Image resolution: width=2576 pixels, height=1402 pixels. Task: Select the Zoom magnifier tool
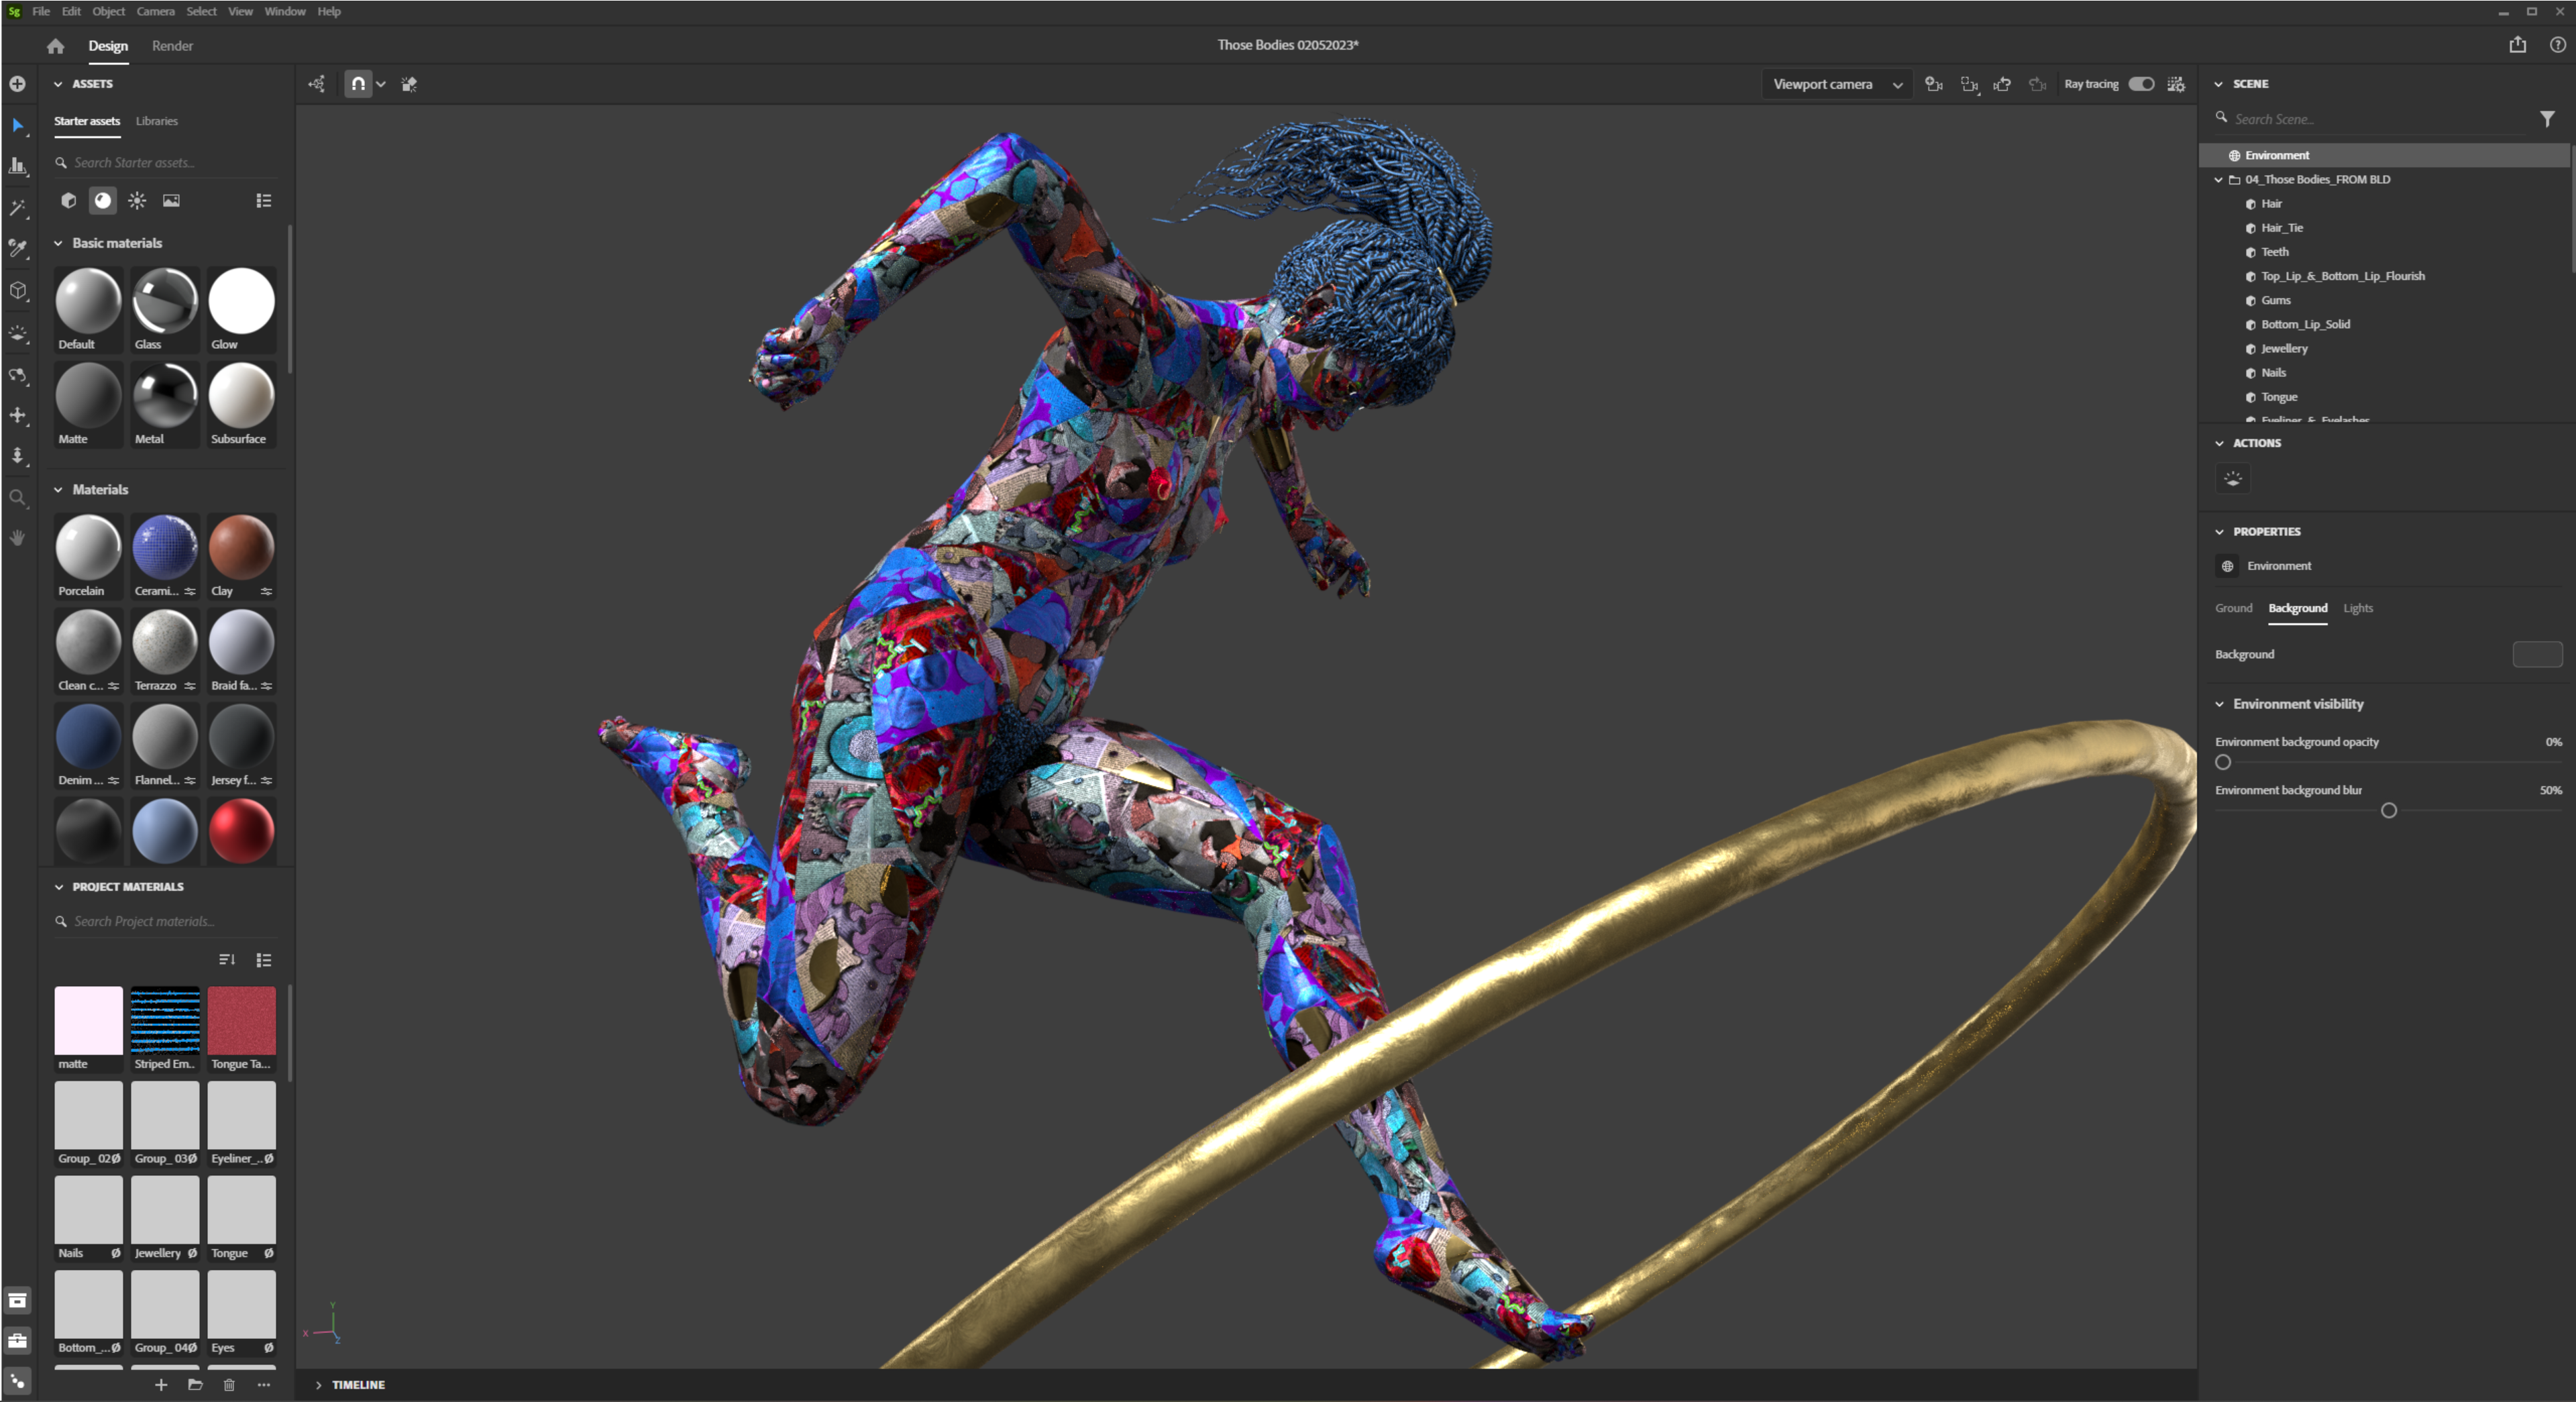(x=18, y=497)
